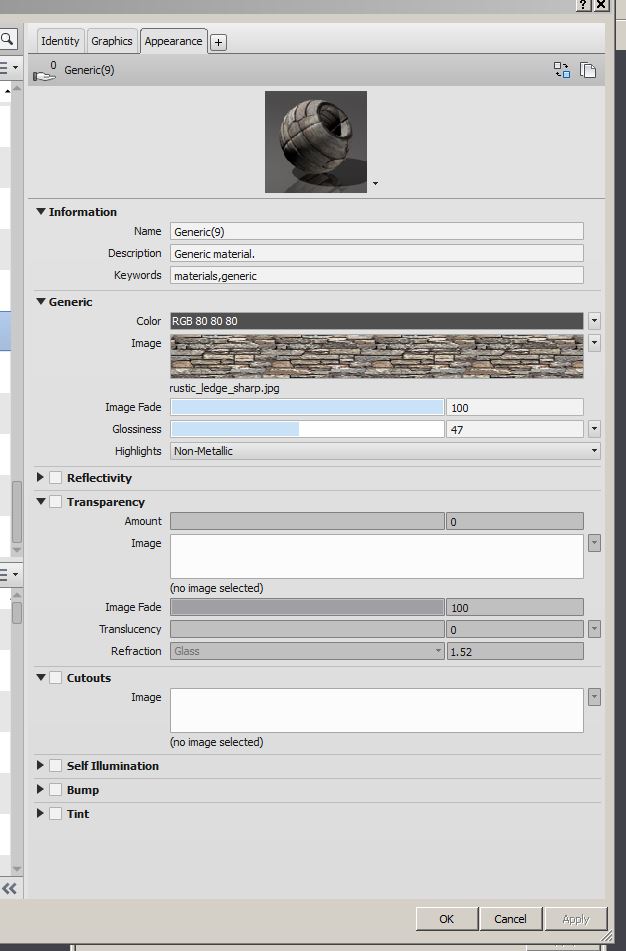Toggle the Bump checkbox
This screenshot has width=626, height=951.
(56, 790)
